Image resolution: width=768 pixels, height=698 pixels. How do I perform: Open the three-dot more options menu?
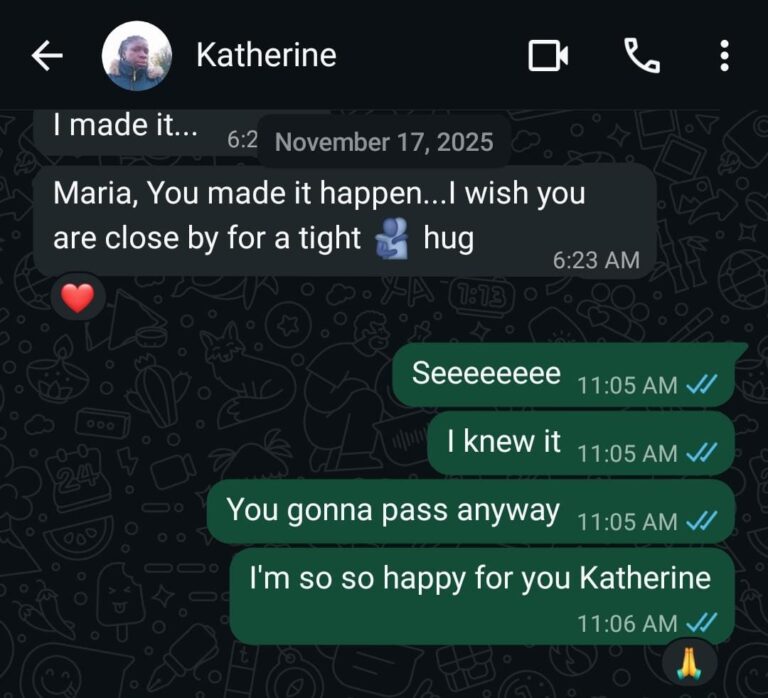click(725, 56)
